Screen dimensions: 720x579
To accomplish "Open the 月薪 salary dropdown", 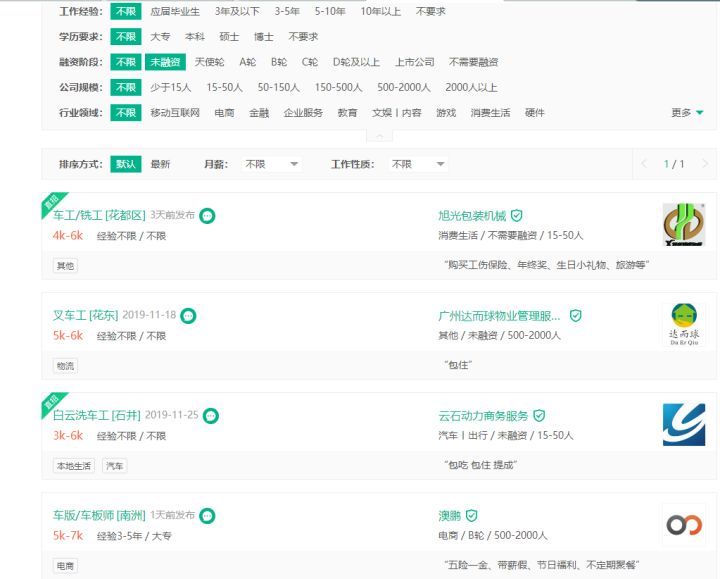I will [x=272, y=164].
